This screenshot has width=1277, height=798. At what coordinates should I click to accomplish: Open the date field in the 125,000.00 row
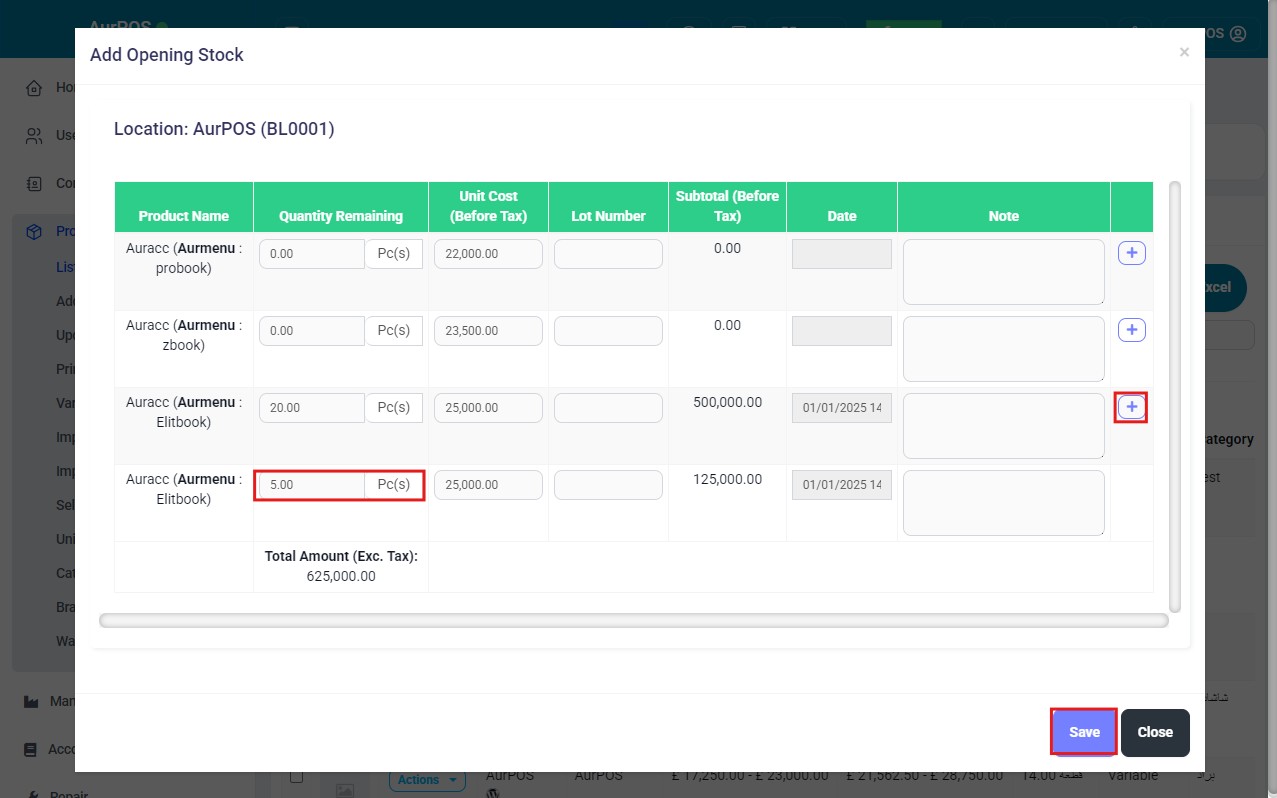click(842, 485)
